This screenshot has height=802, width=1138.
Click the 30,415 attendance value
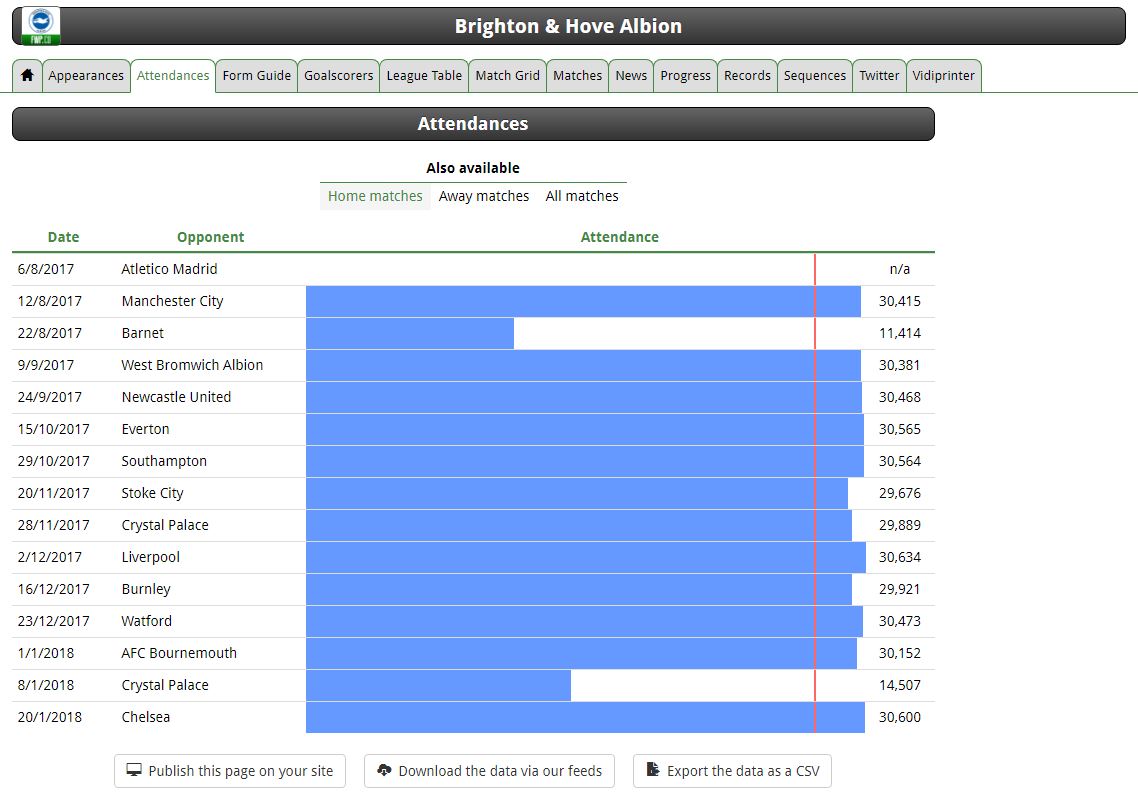point(899,300)
